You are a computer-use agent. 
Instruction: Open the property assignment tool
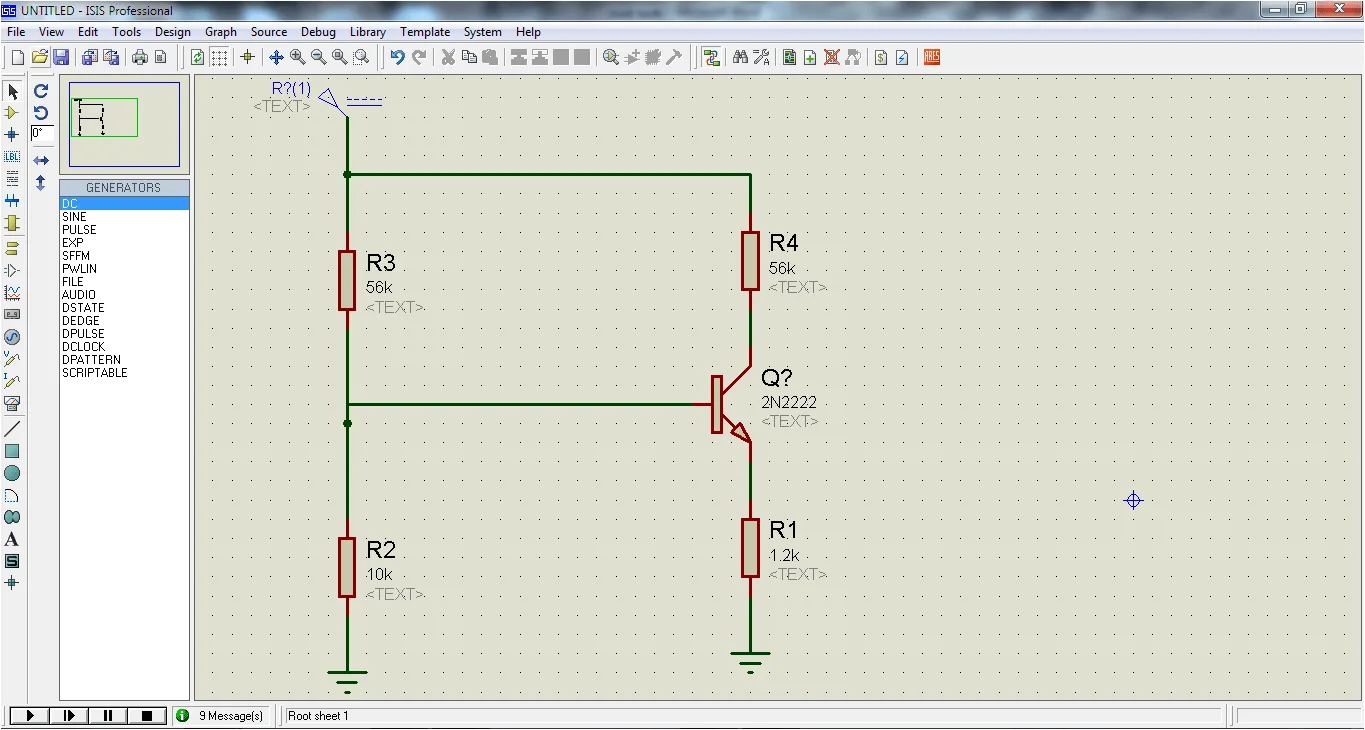coord(761,58)
